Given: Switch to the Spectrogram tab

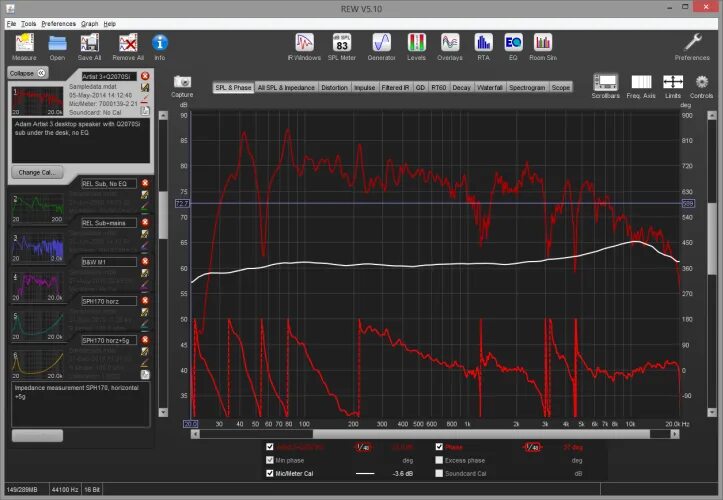Looking at the screenshot, I should tap(527, 87).
